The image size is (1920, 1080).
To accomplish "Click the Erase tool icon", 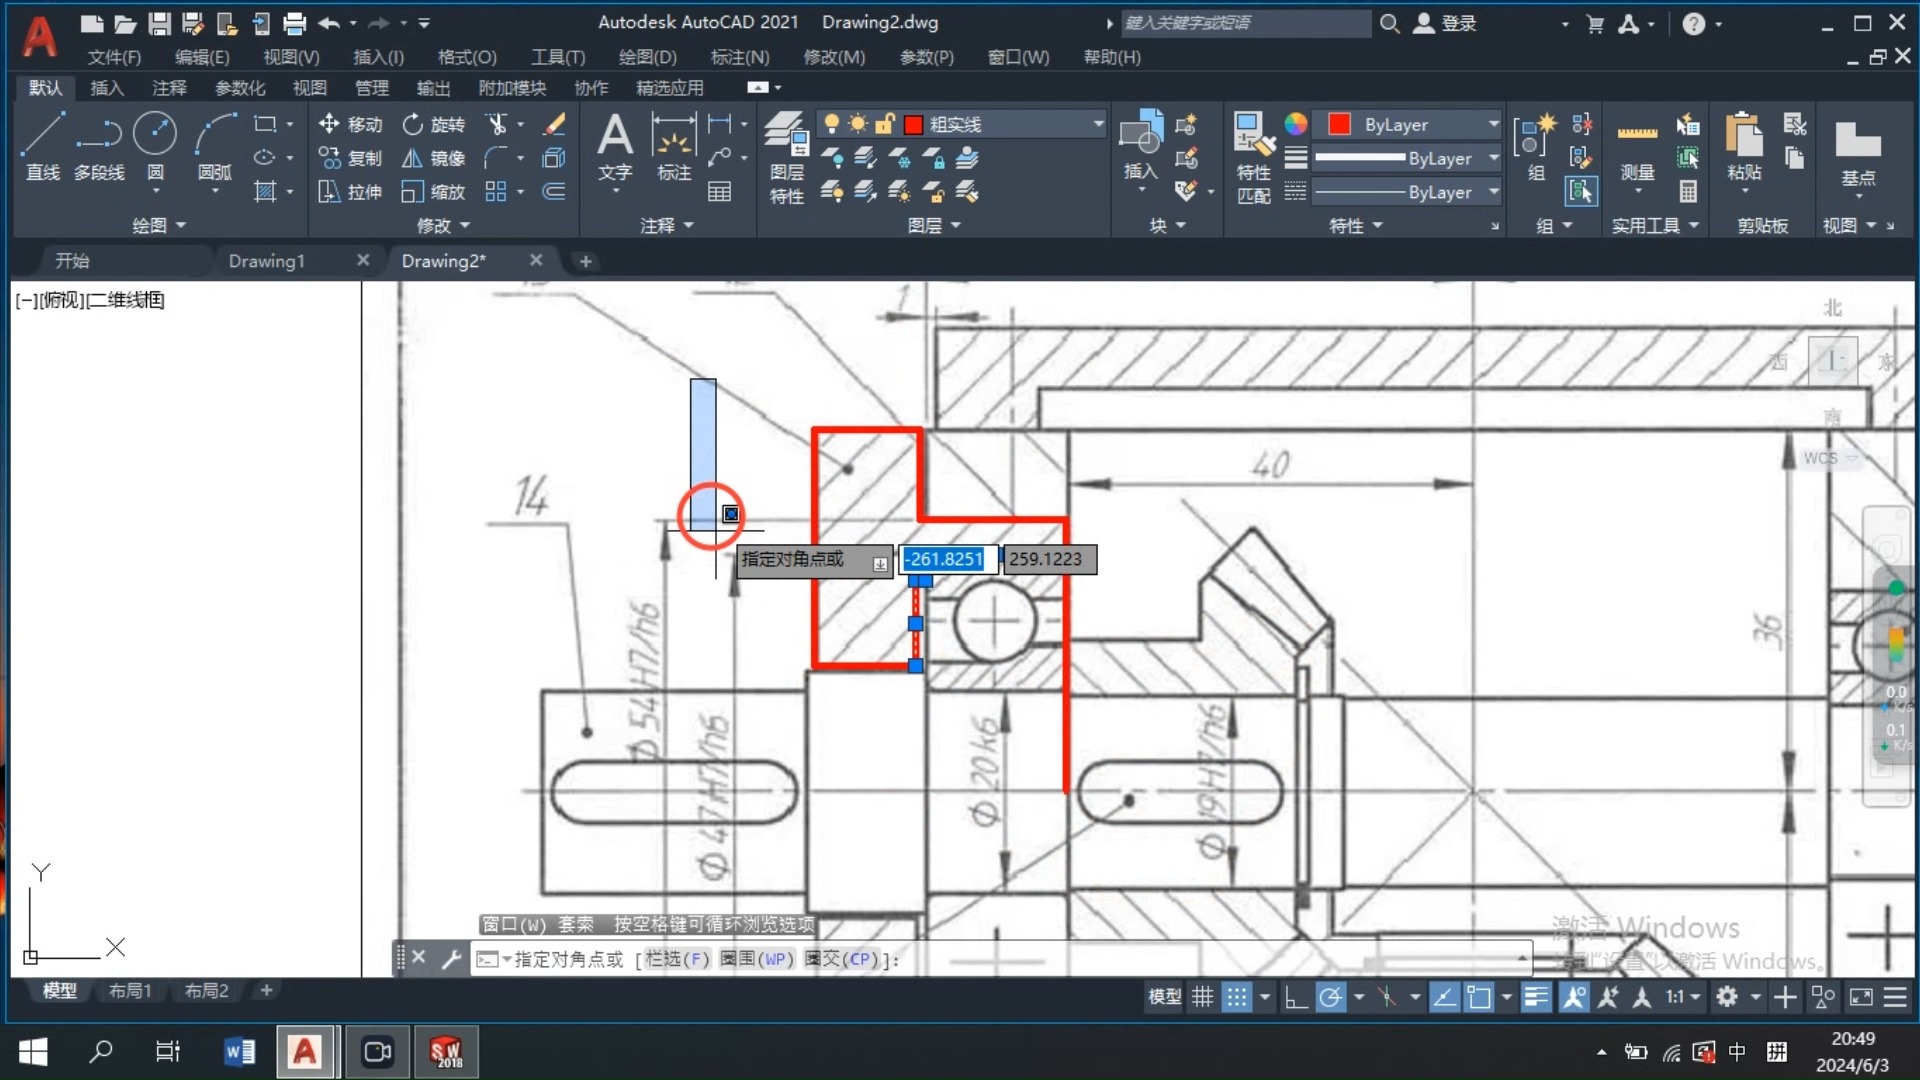I will 554,124.
